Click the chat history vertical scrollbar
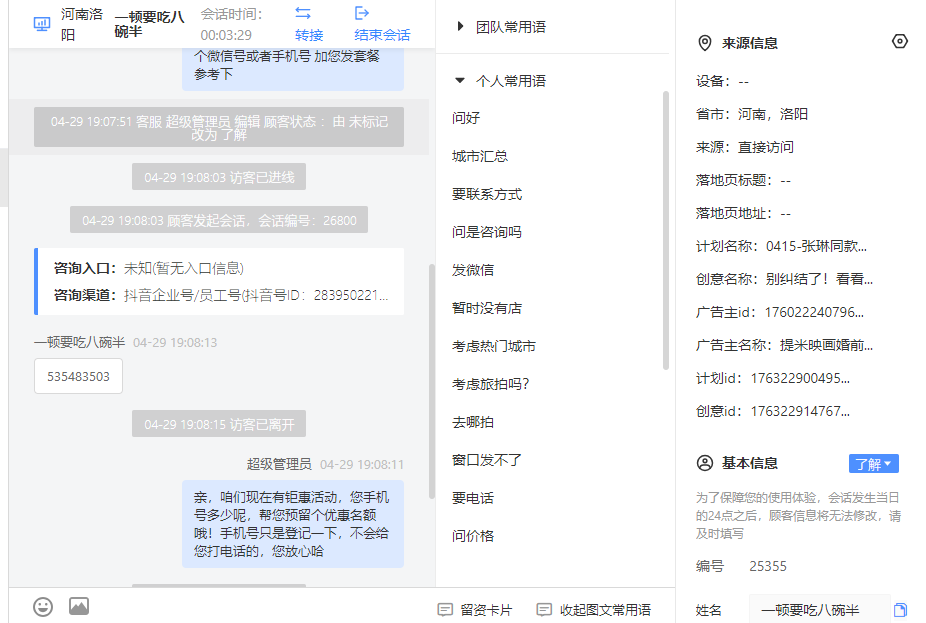This screenshot has height=623, width=926. pos(432,381)
